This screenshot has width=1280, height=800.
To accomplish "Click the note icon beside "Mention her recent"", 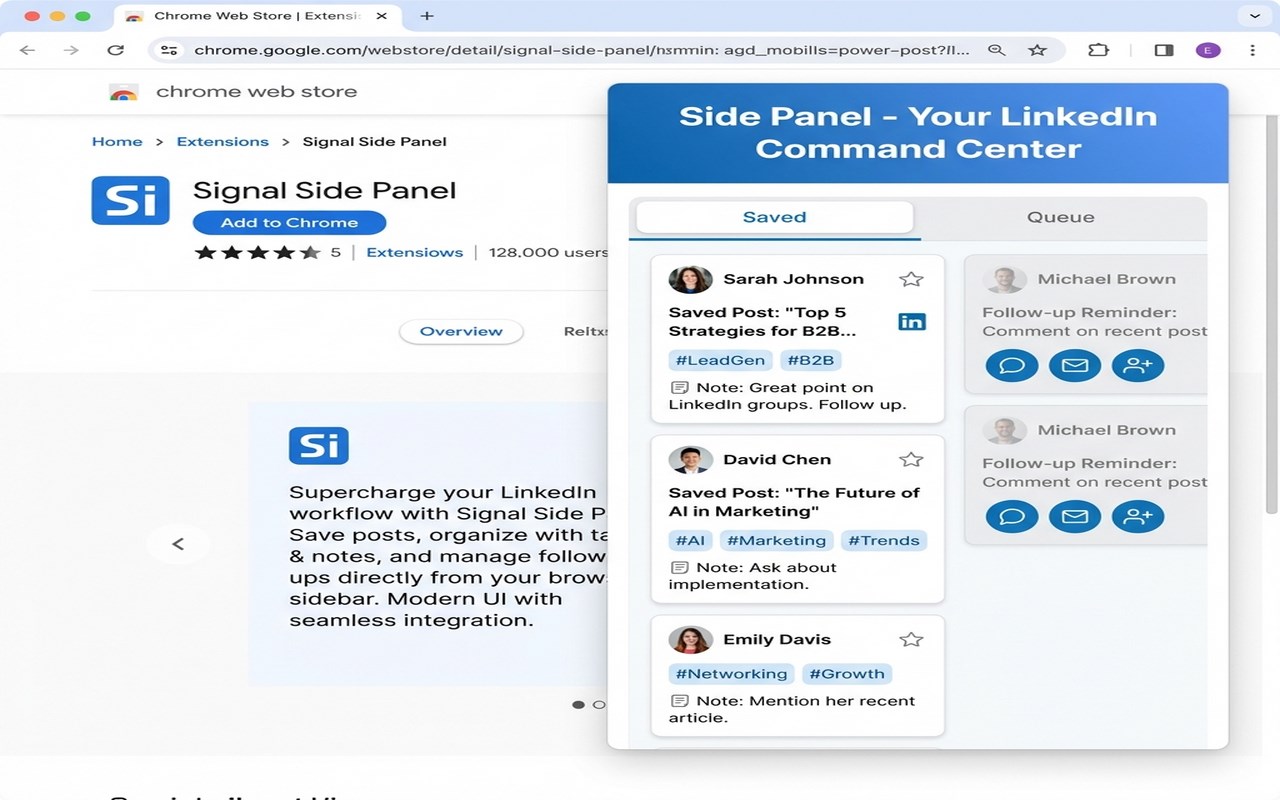I will coord(680,701).
